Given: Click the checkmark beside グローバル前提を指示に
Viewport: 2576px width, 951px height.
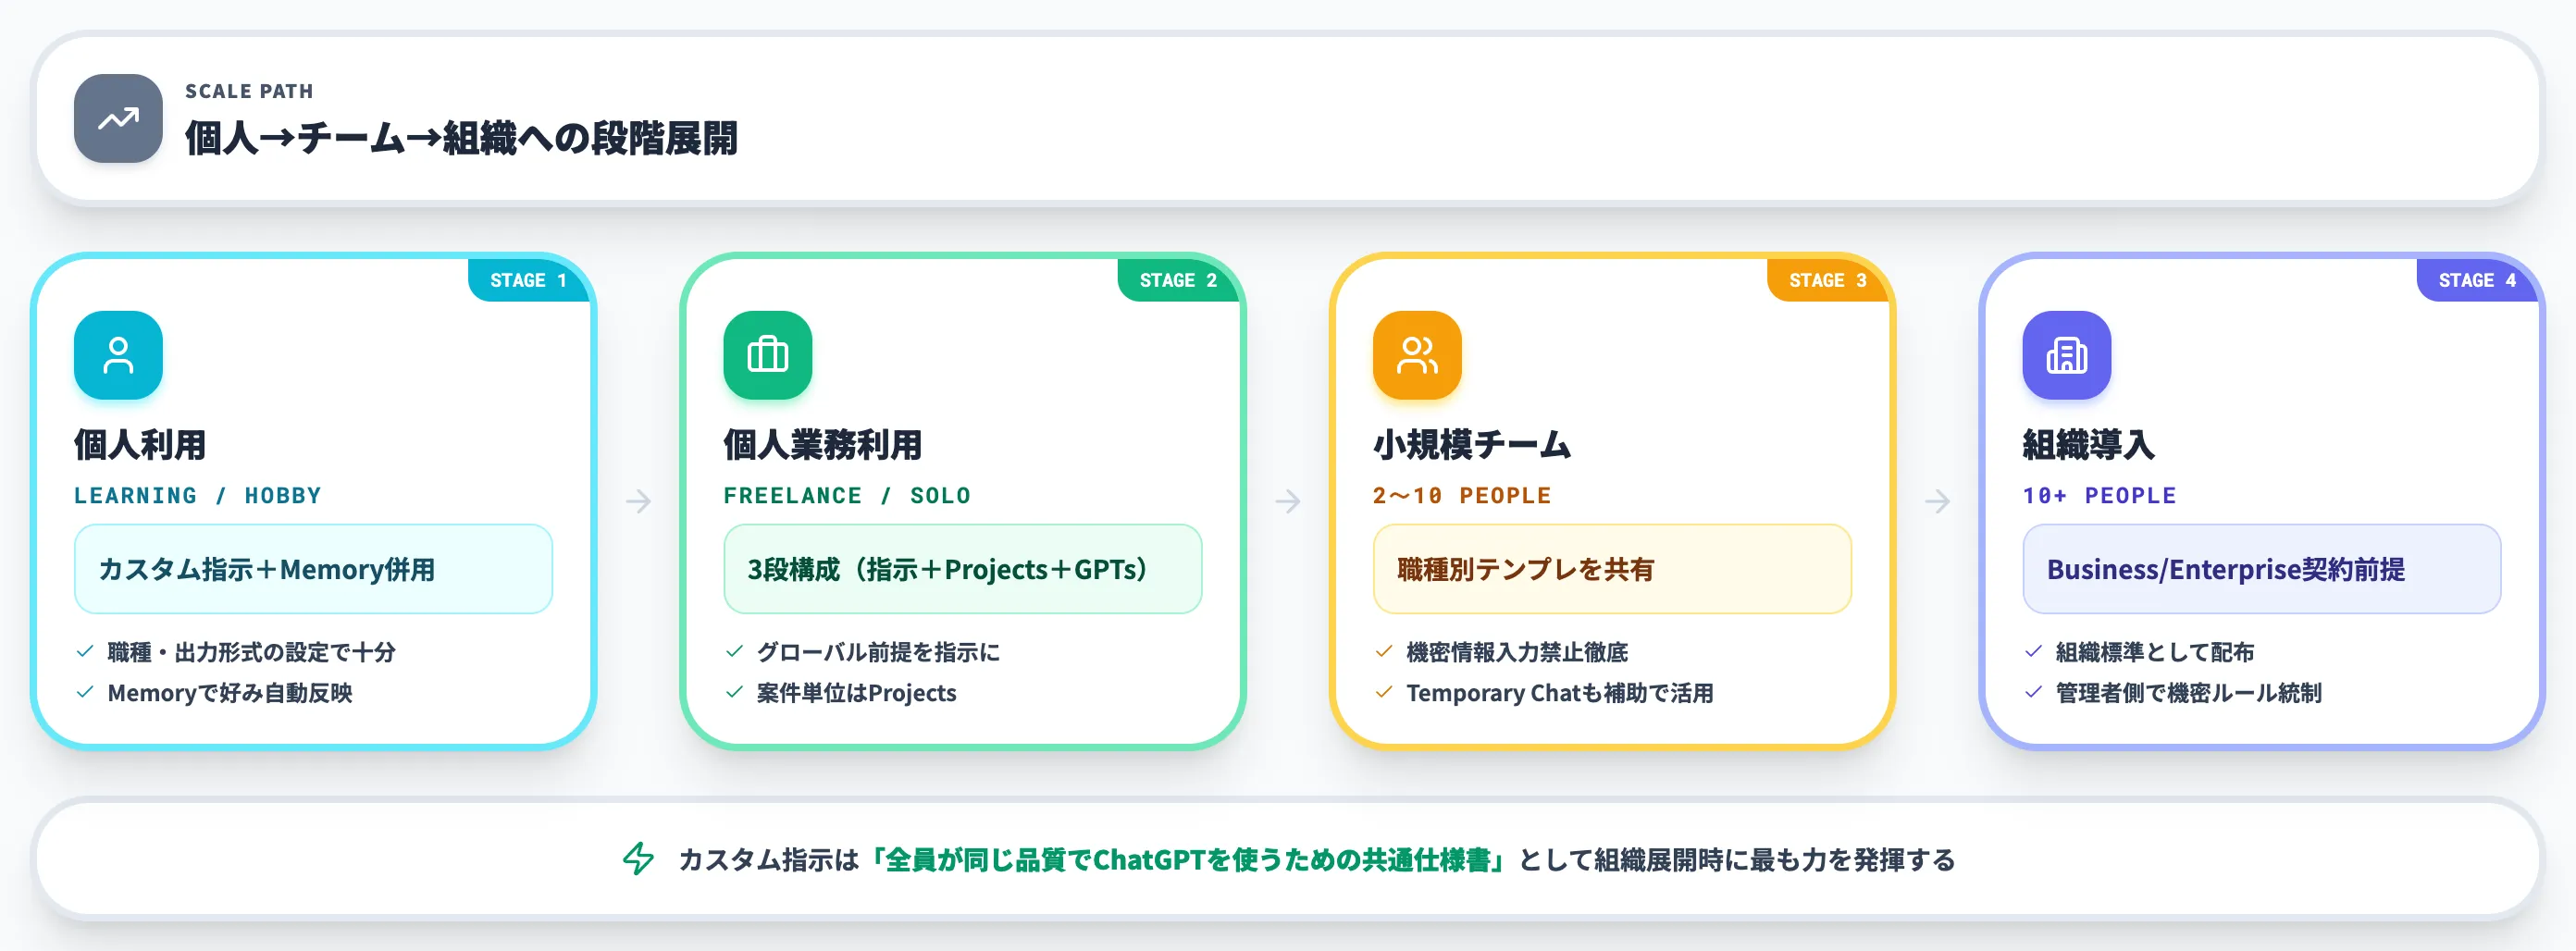Looking at the screenshot, I should coord(734,652).
